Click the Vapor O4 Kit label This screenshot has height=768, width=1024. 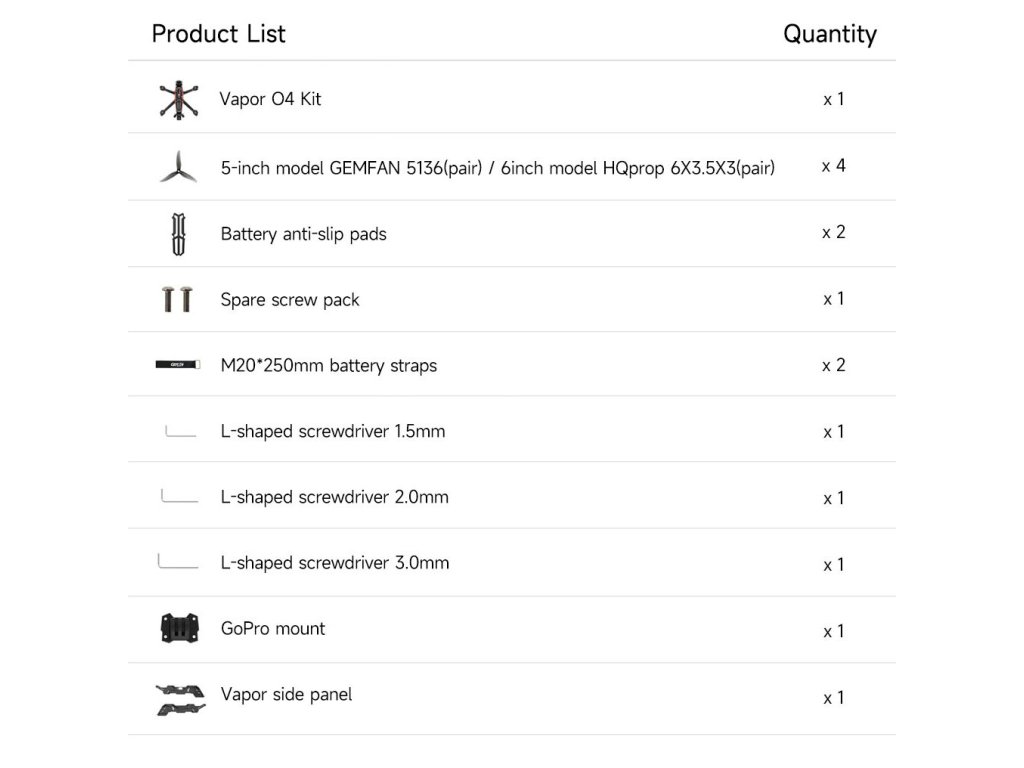coord(270,99)
